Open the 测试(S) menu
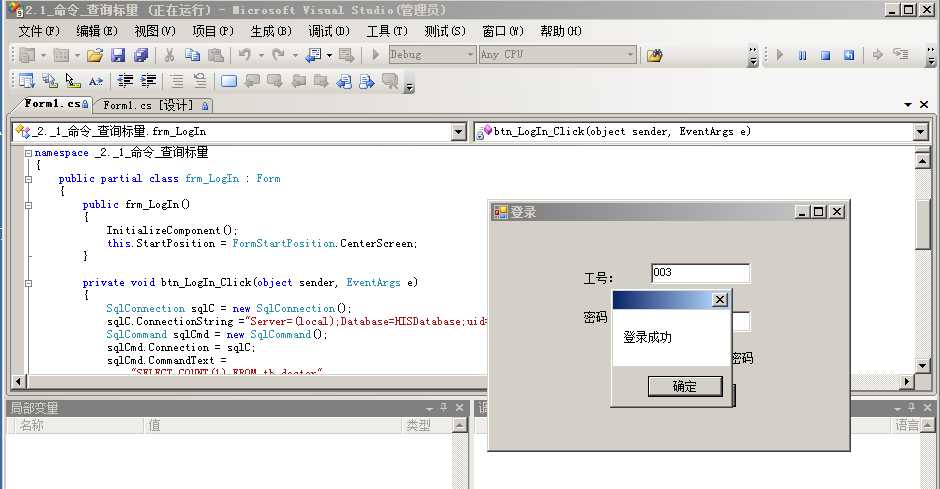This screenshot has height=489, width=940. click(x=445, y=31)
